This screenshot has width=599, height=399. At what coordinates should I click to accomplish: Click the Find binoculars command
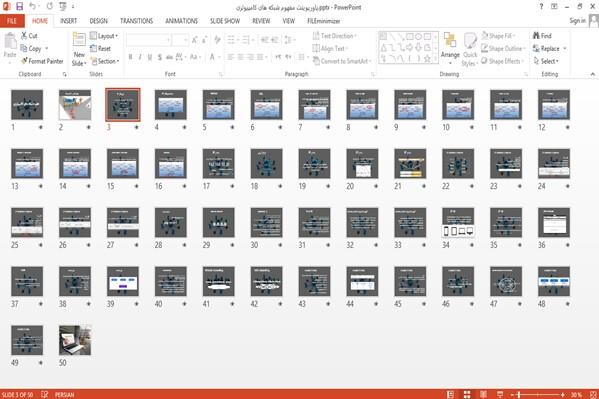coord(542,36)
